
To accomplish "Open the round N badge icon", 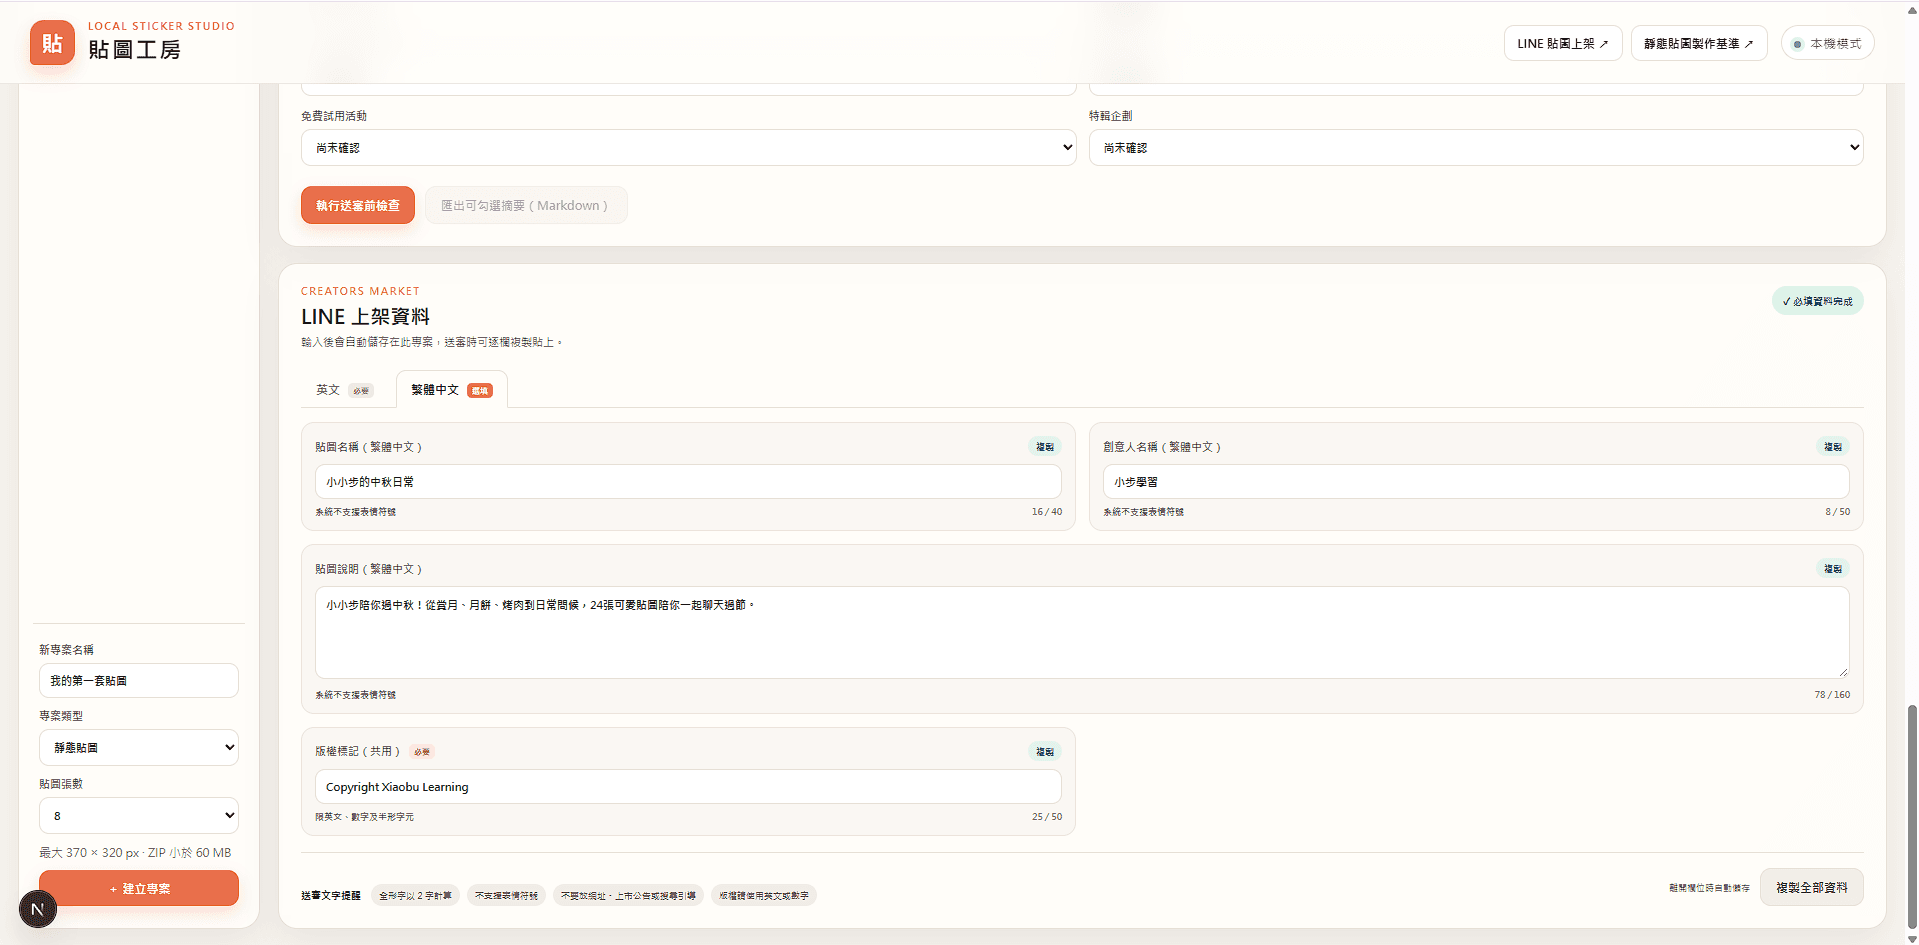I will pyautogui.click(x=38, y=909).
